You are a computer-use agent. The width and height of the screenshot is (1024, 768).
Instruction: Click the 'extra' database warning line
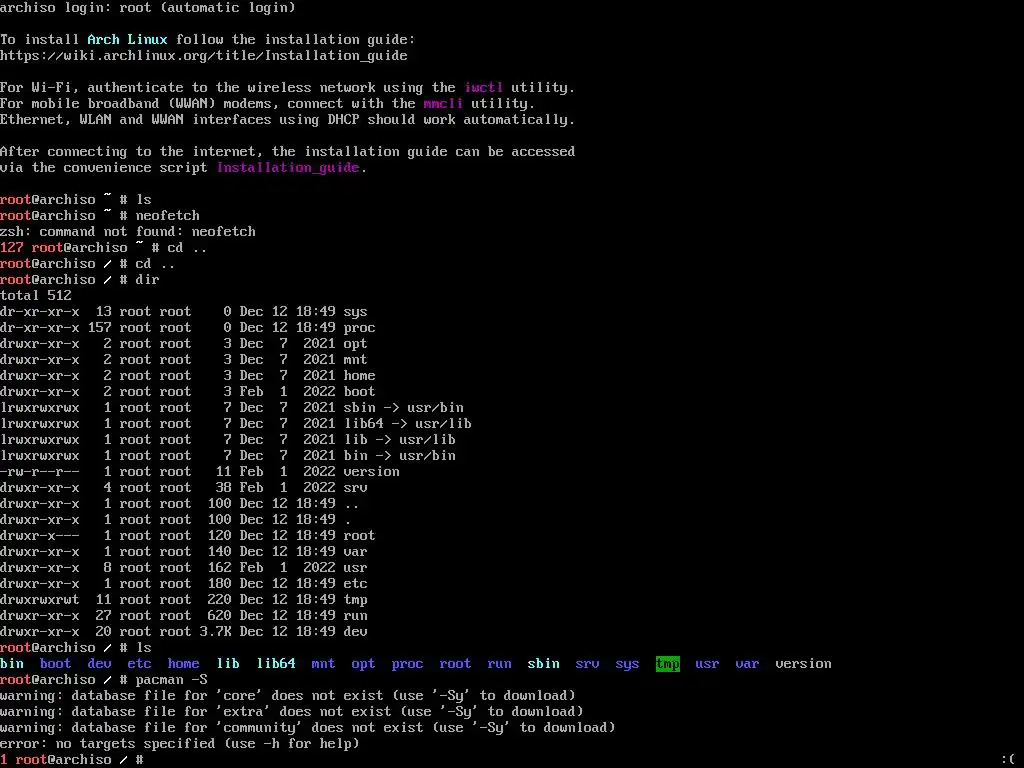tap(292, 711)
